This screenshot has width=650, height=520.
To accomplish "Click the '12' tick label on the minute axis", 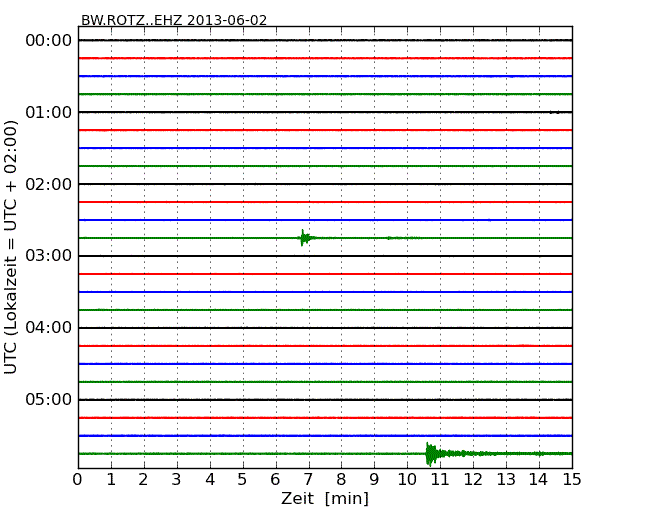I will [473, 479].
